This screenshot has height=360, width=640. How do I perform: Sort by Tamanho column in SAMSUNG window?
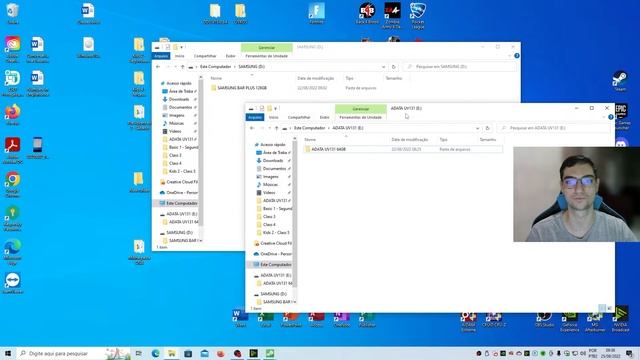tap(395, 78)
